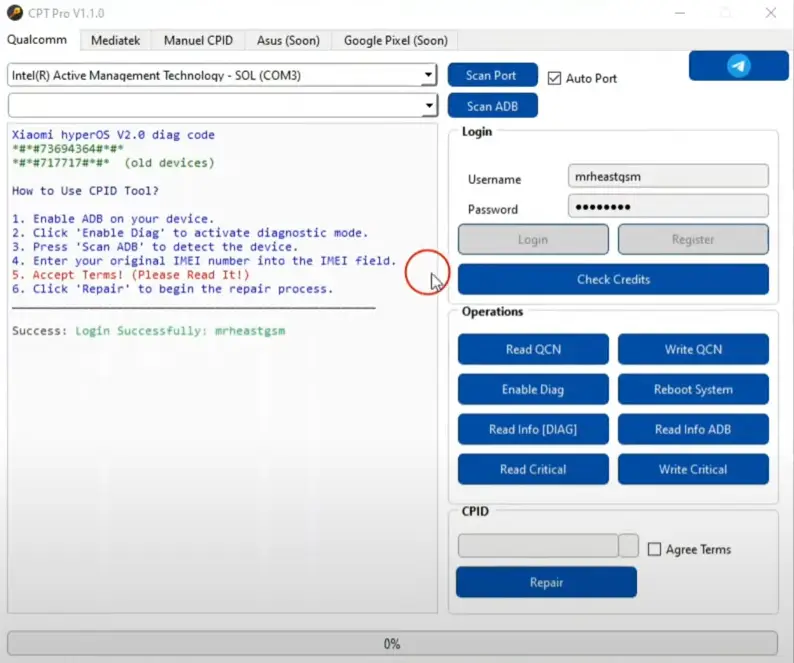The width and height of the screenshot is (794, 663).
Task: Click the Register button
Action: pyautogui.click(x=693, y=240)
